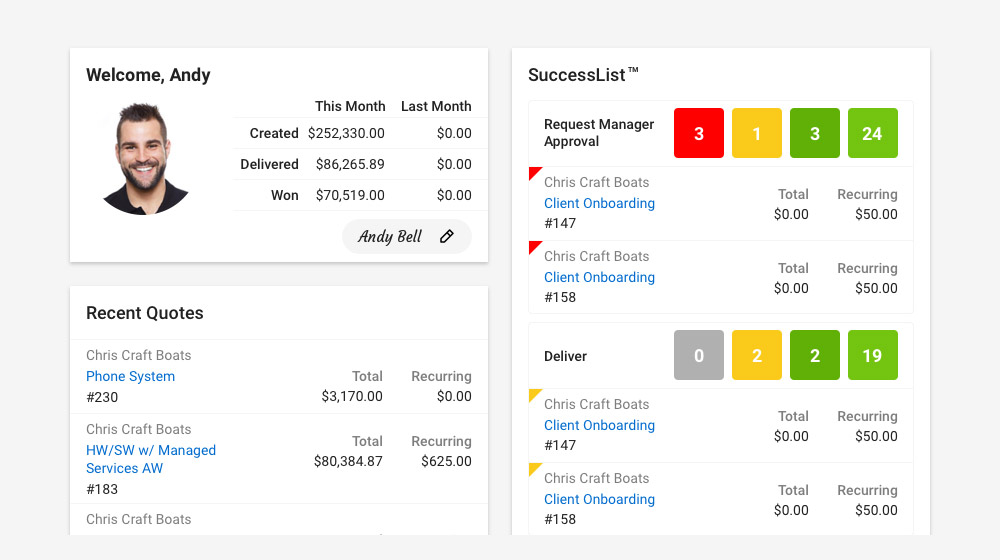Click the gray 0 badge in Deliver row
Image resolution: width=1000 pixels, height=560 pixels.
click(x=699, y=355)
